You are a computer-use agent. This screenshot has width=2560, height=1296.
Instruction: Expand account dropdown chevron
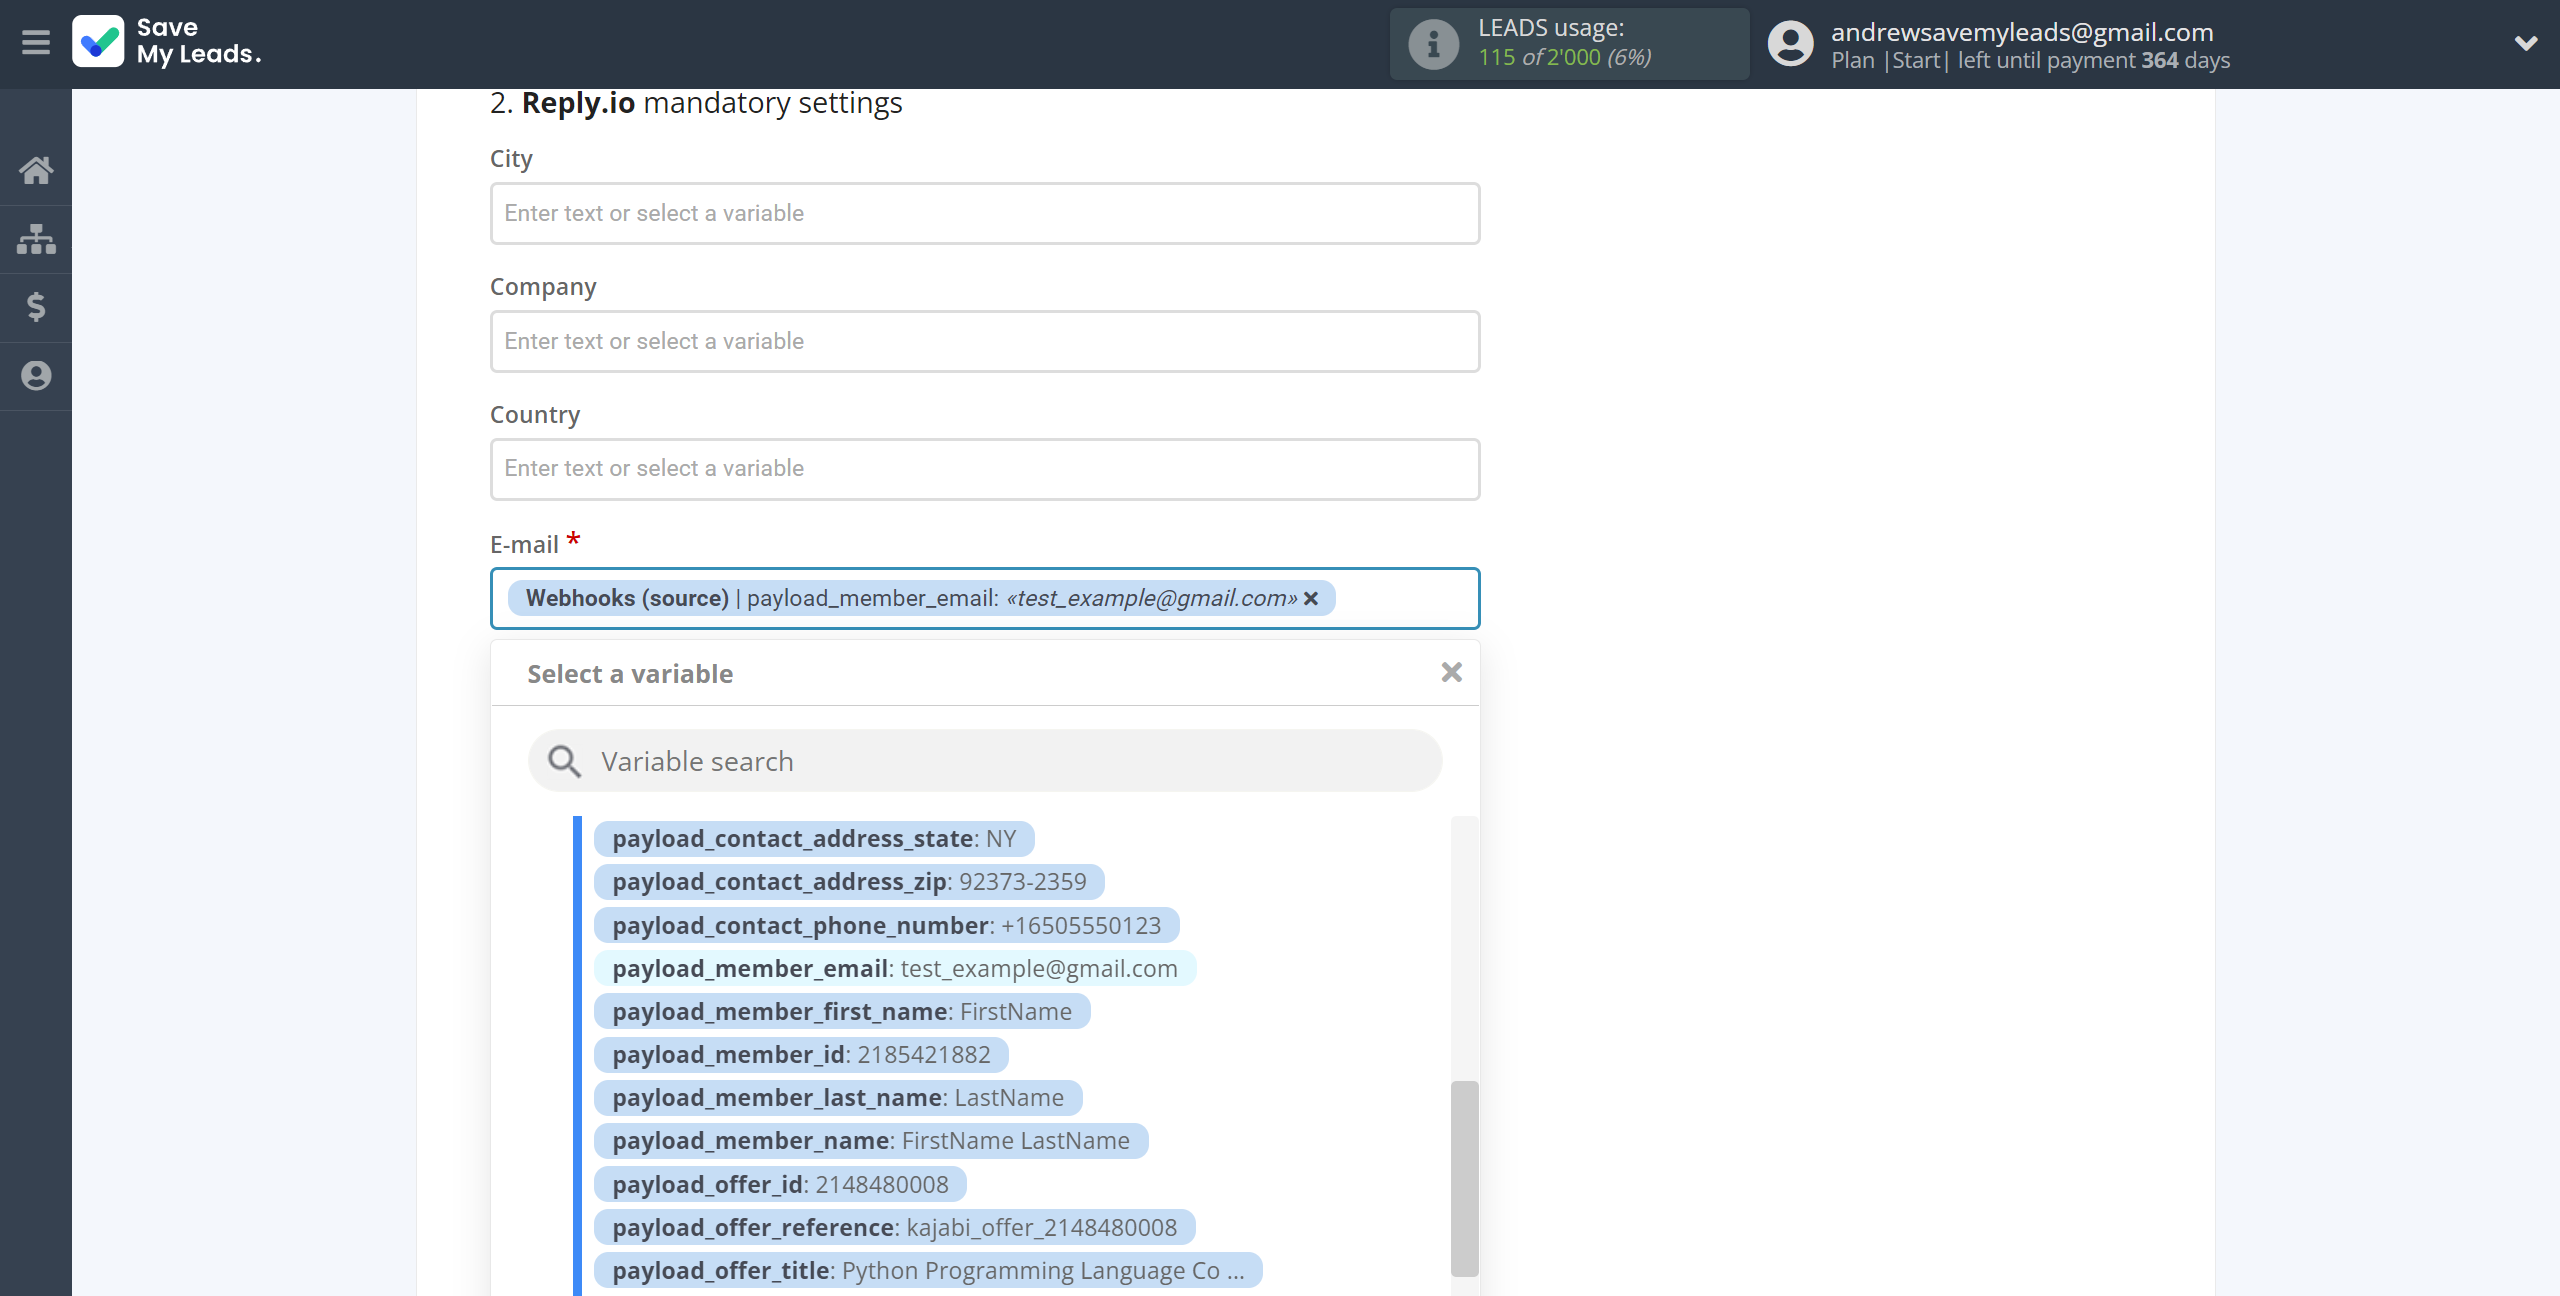[2526, 43]
